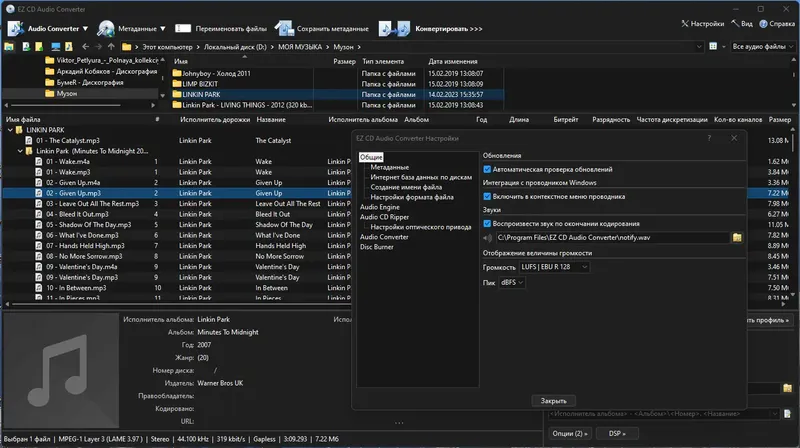Browse for notify.wav using the folder icon
Image resolution: width=800 pixels, height=448 pixels.
(x=736, y=237)
